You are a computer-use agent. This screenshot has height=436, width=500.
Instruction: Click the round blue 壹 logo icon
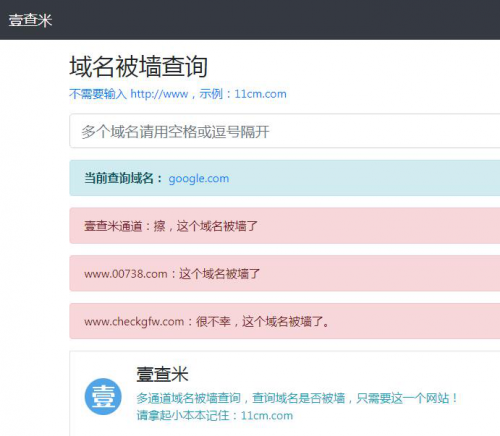coord(103,396)
